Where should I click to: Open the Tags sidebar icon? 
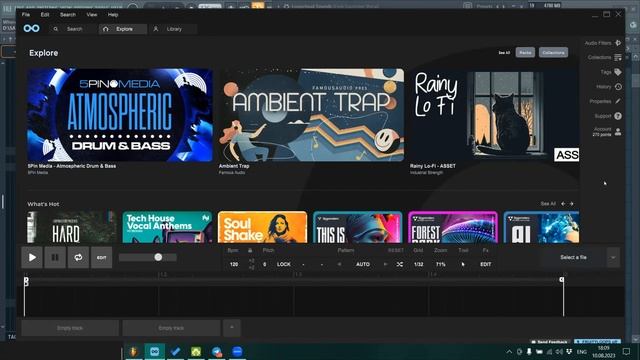pos(618,72)
